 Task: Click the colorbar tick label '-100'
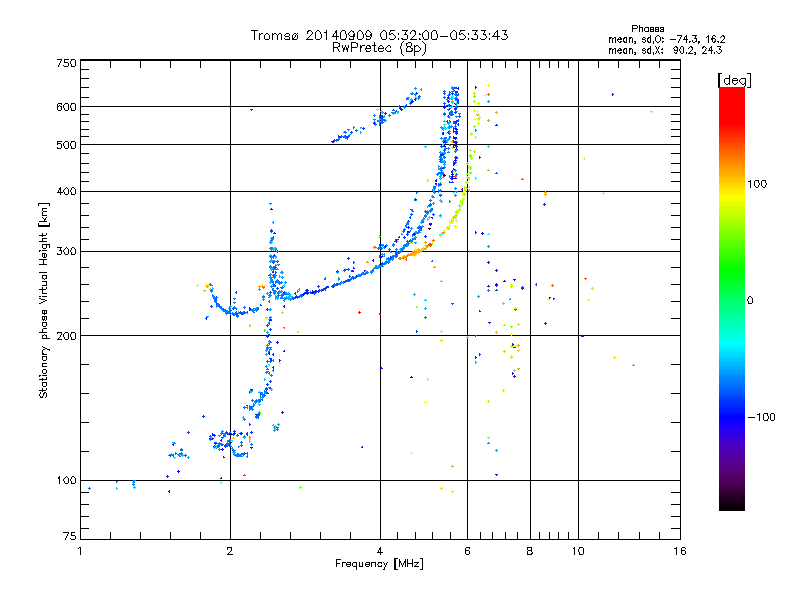(x=761, y=417)
